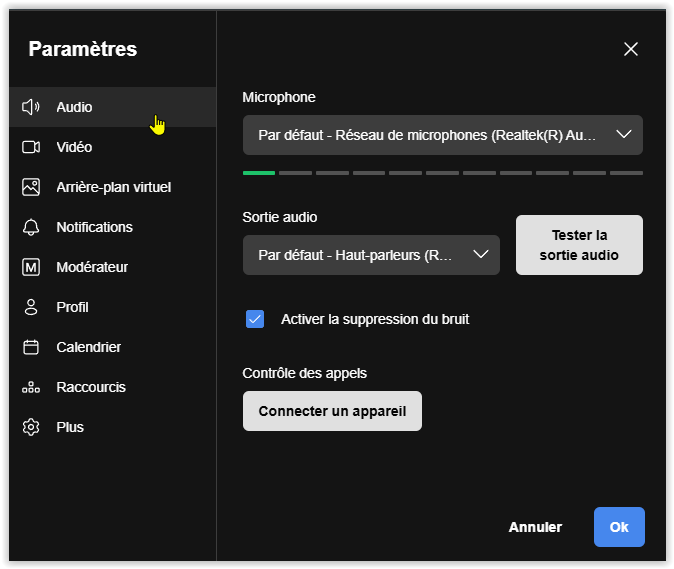
Task: Open the Microphone device dropdown
Action: tap(430, 135)
